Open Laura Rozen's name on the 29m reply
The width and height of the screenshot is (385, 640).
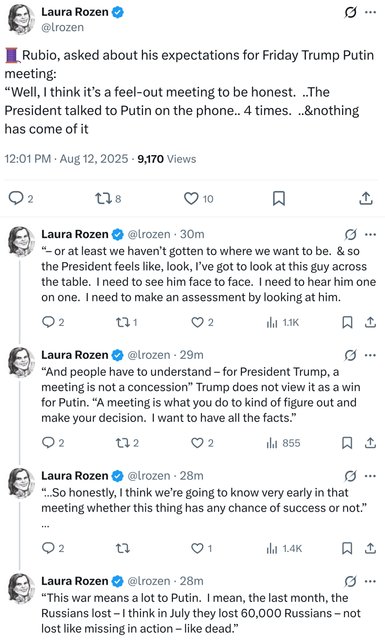(75, 355)
